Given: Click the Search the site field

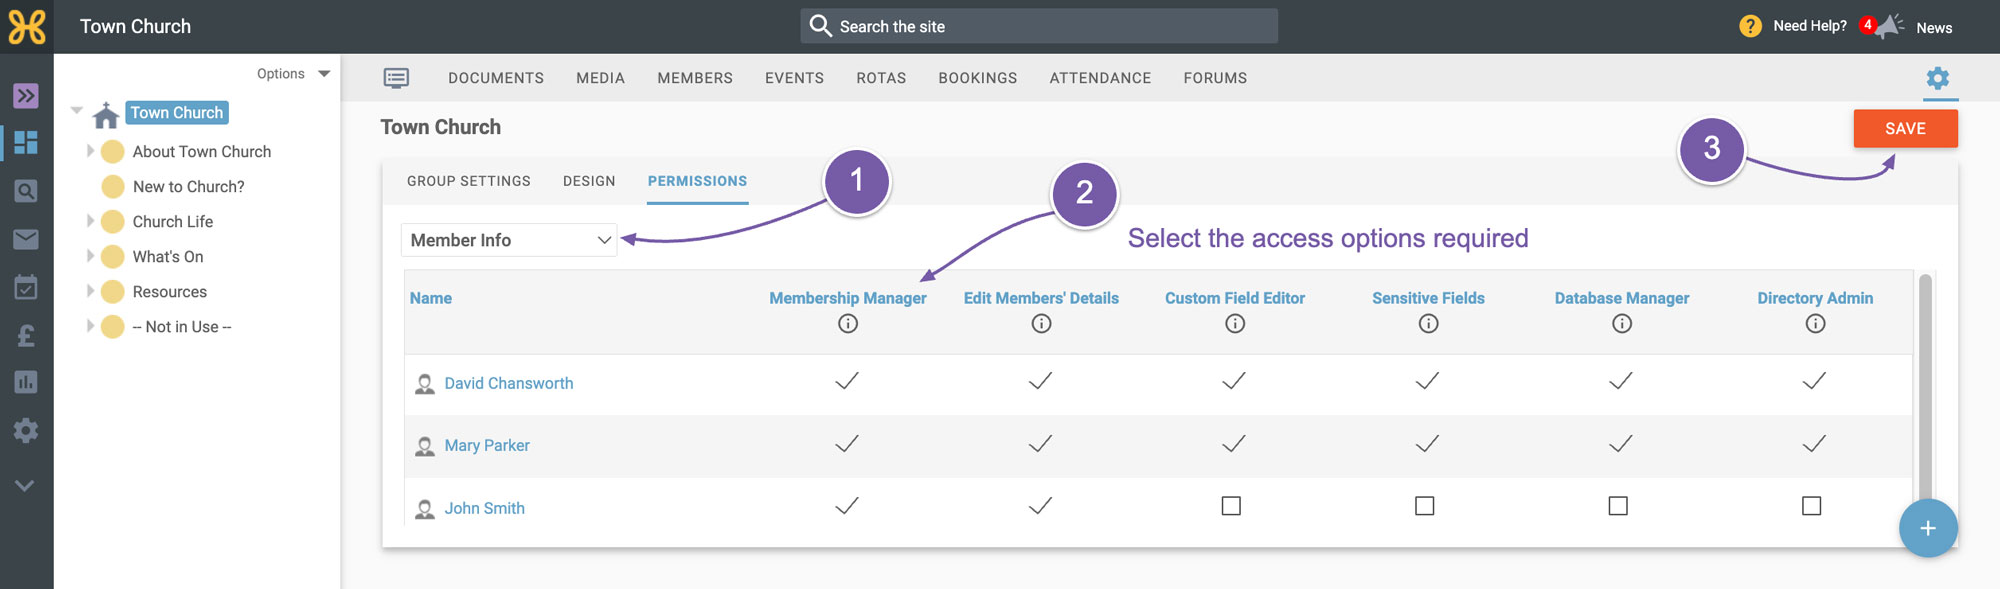Looking at the screenshot, I should [1039, 26].
